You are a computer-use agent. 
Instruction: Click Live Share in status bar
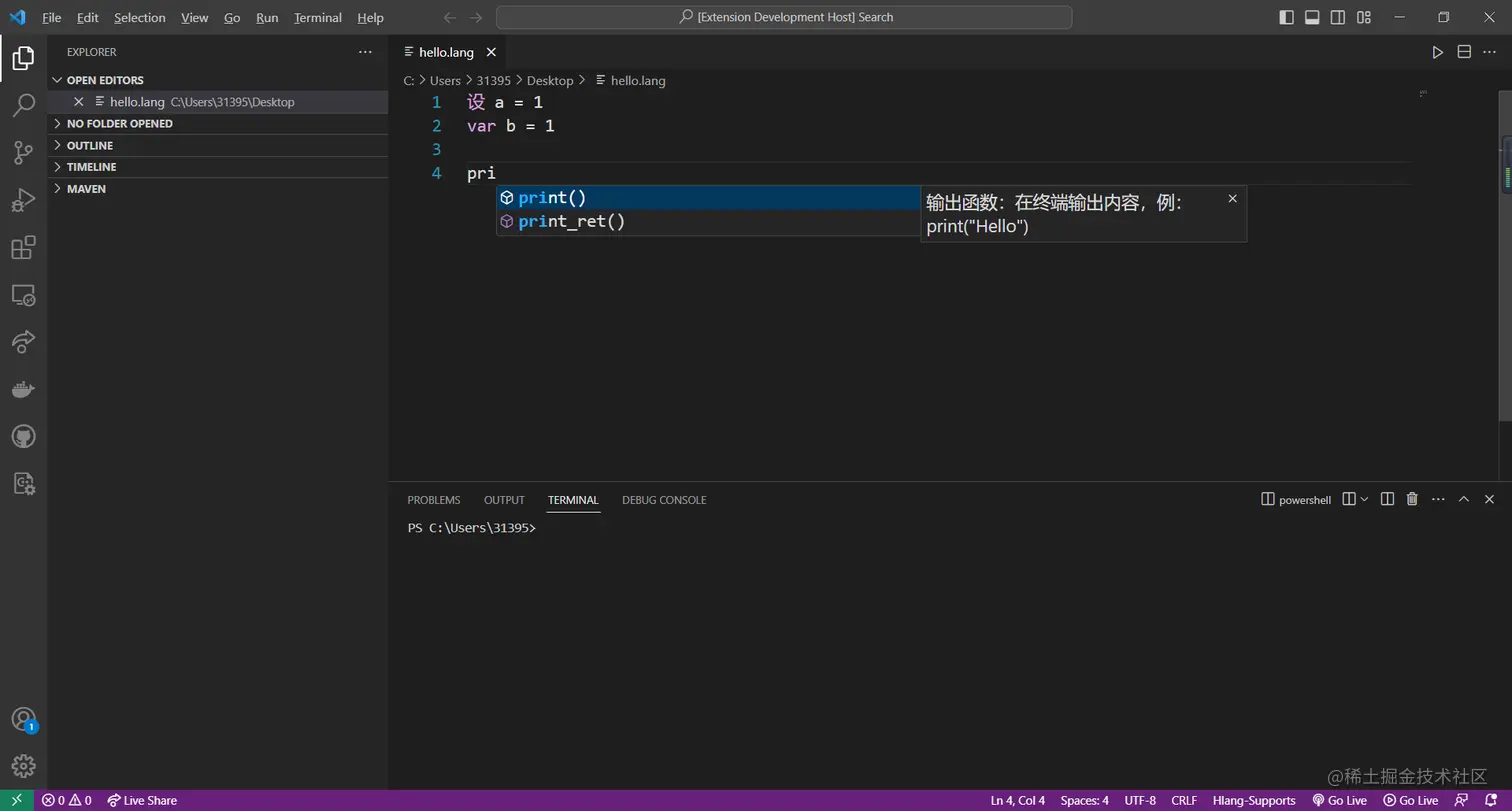(x=142, y=800)
